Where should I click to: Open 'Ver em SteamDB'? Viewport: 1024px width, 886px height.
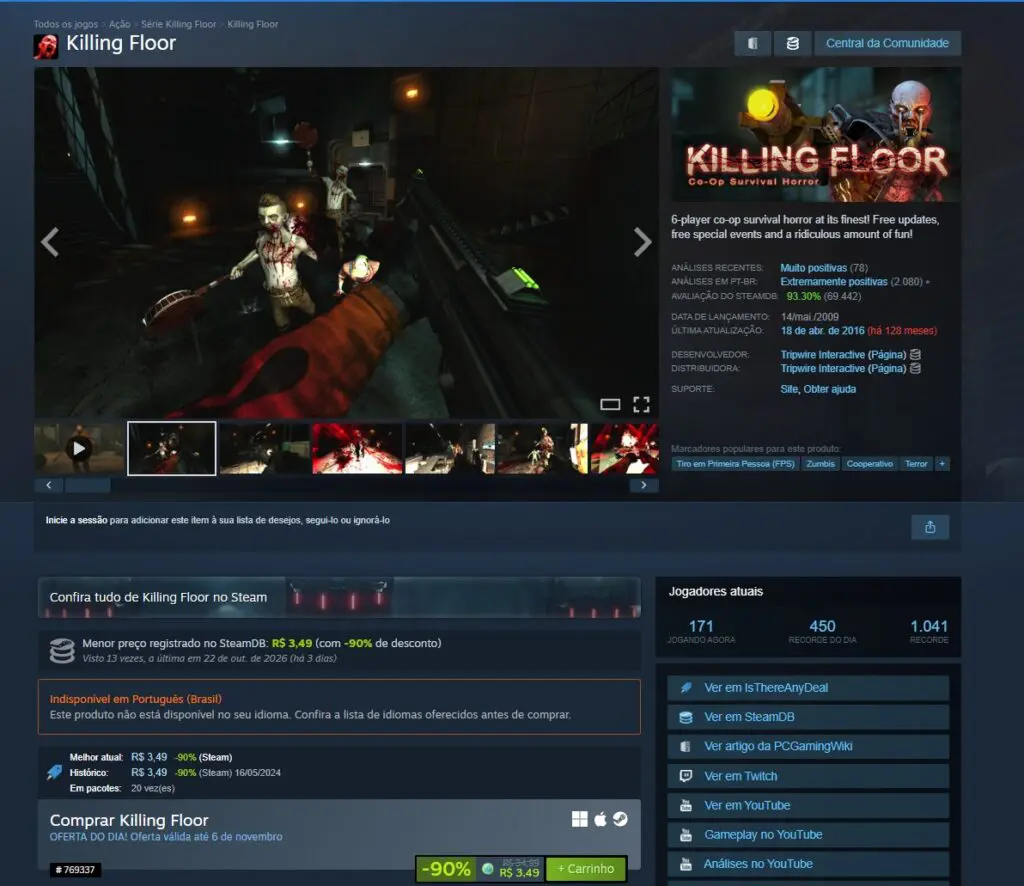click(x=808, y=717)
